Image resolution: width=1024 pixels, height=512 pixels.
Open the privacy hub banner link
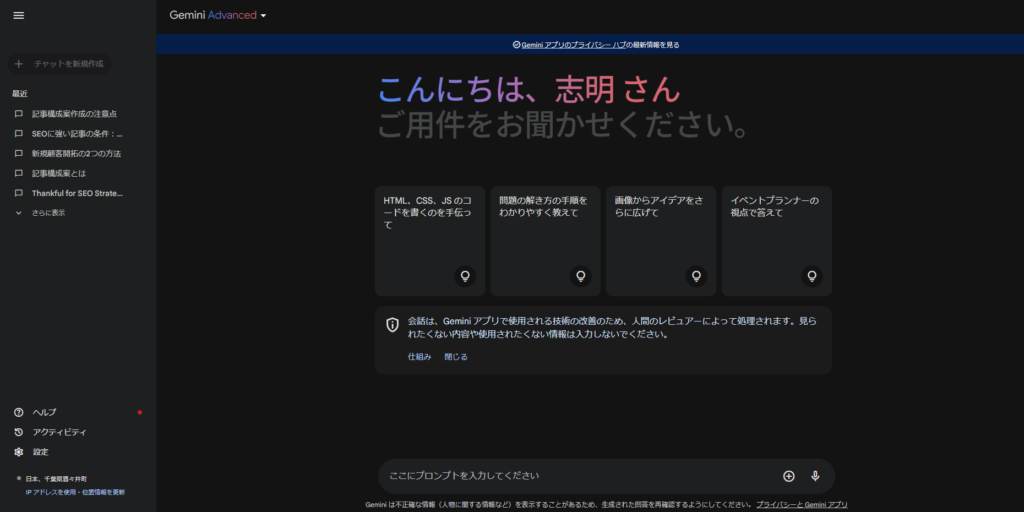[x=572, y=45]
